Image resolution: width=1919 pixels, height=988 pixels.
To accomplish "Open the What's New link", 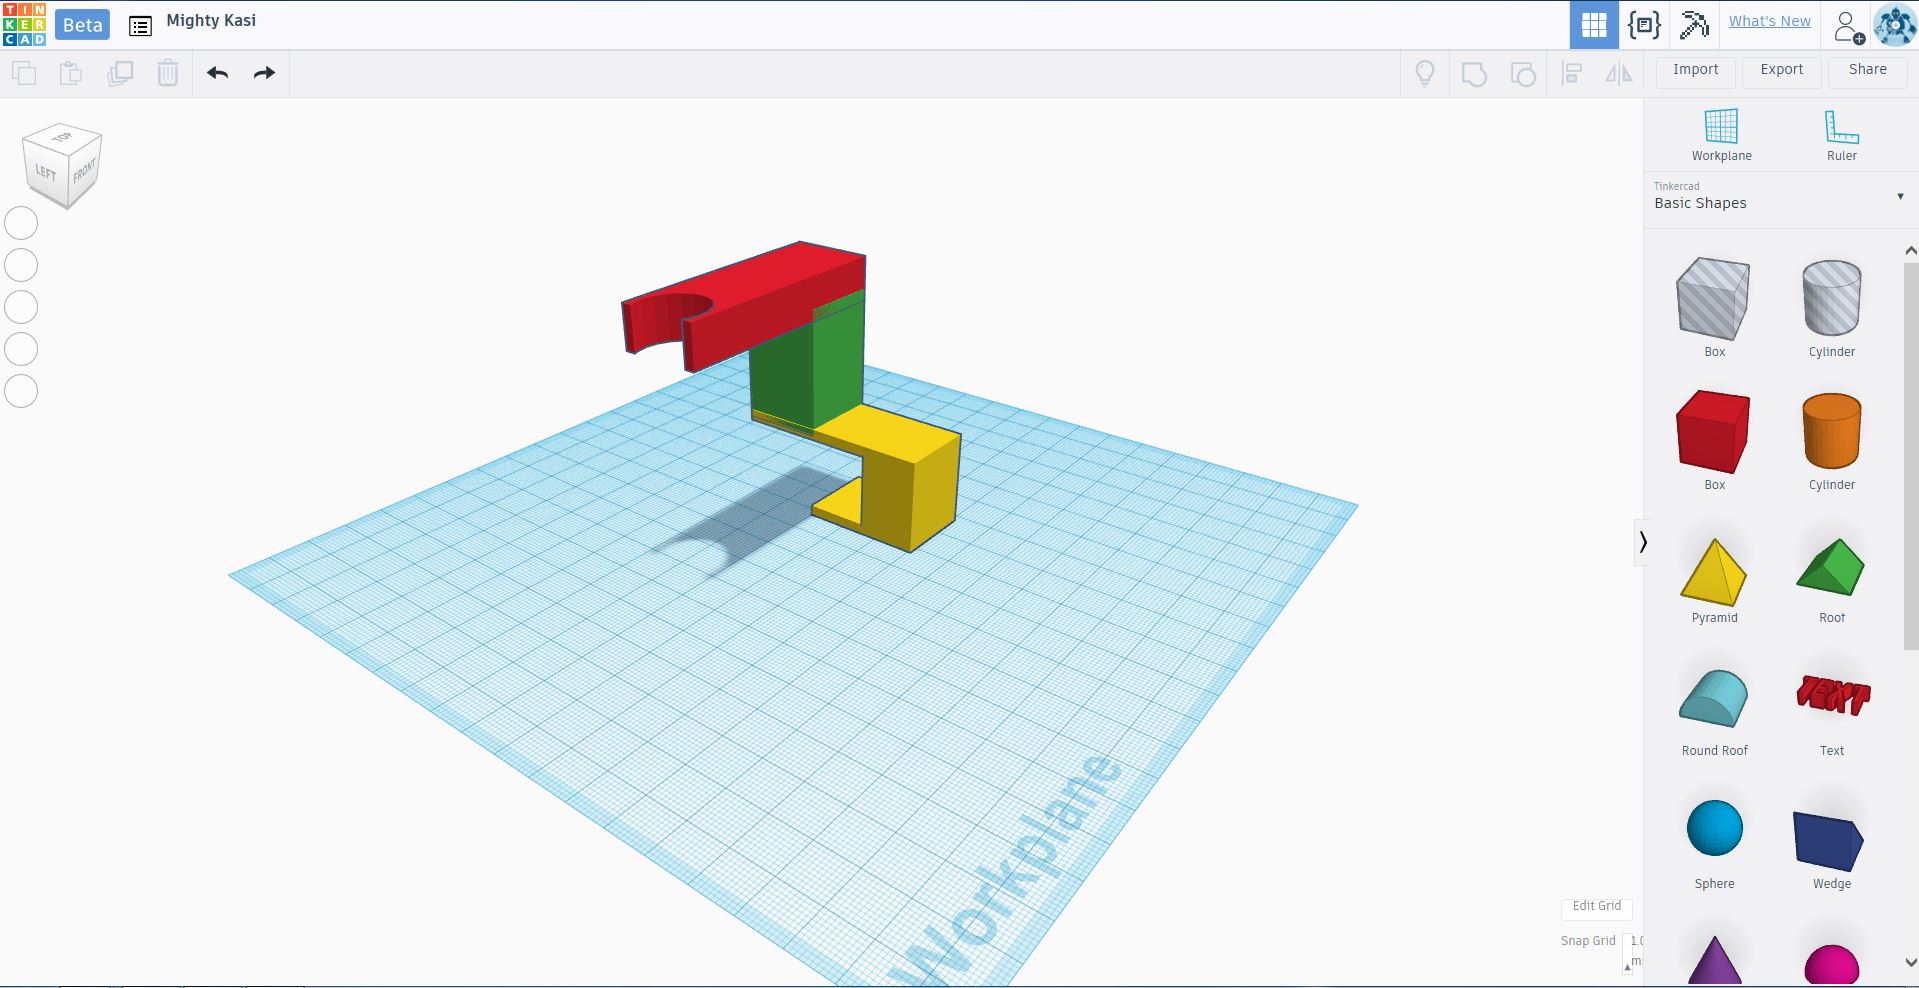I will pos(1769,21).
